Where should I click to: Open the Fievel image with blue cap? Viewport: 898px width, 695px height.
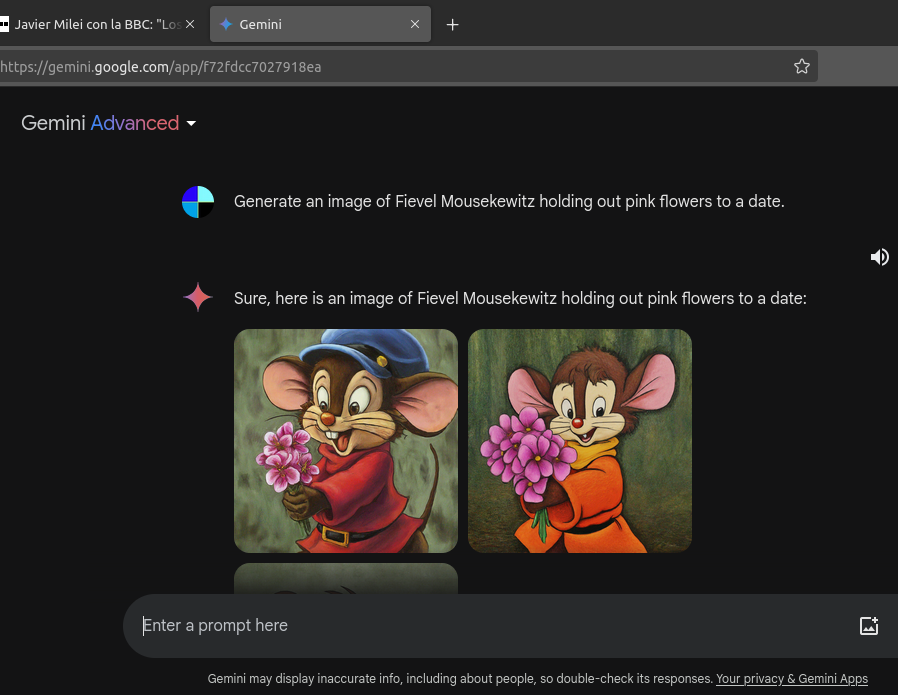coord(346,441)
